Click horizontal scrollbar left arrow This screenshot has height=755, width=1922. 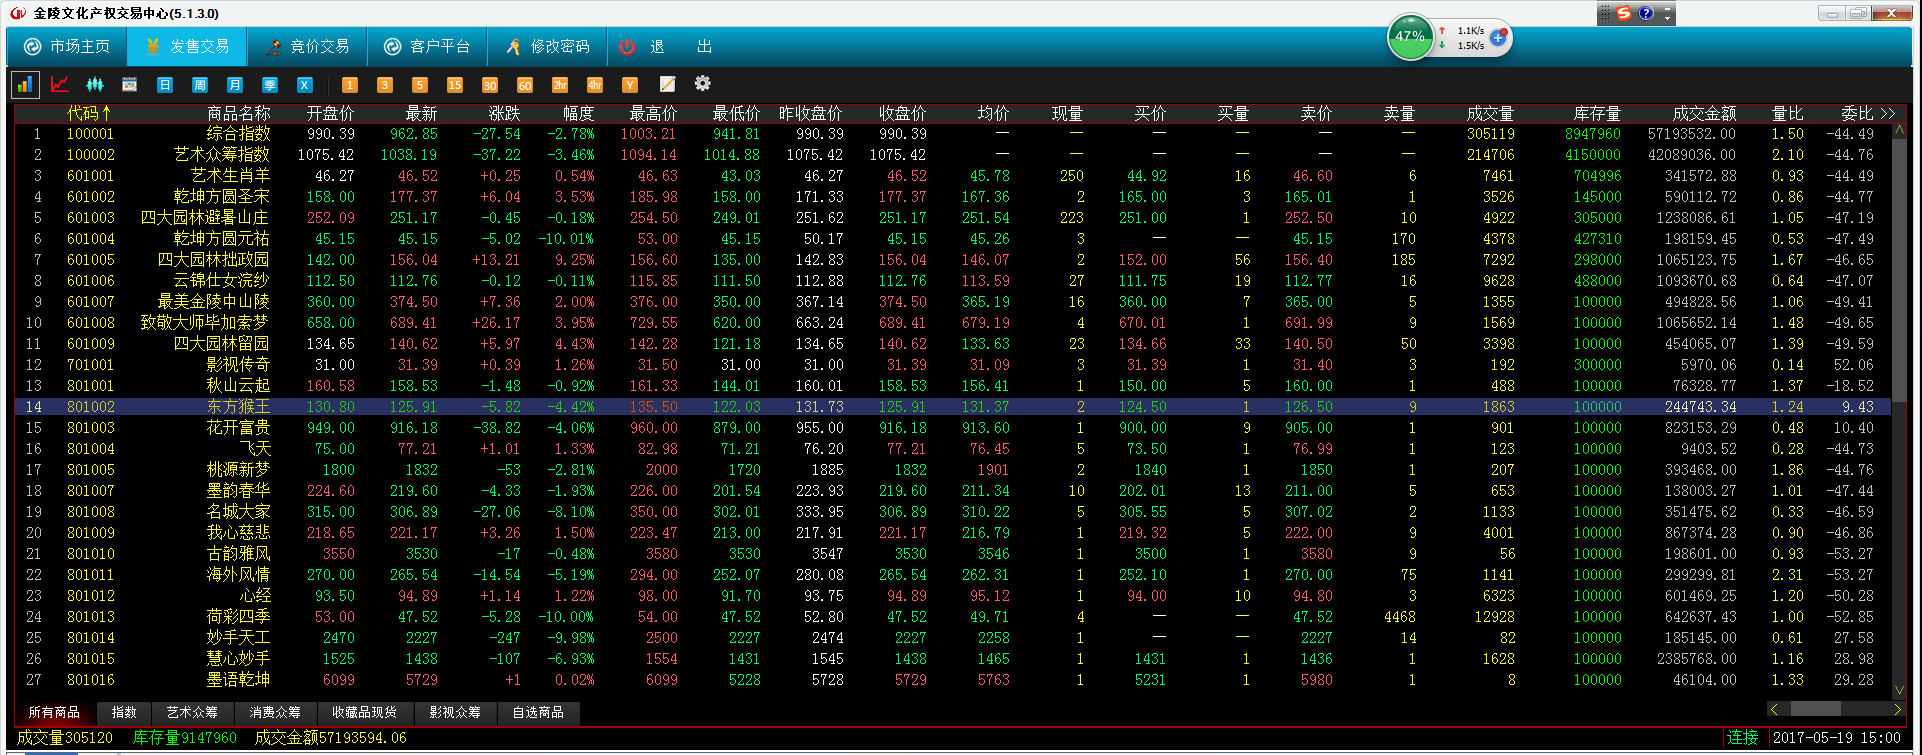pos(1774,709)
